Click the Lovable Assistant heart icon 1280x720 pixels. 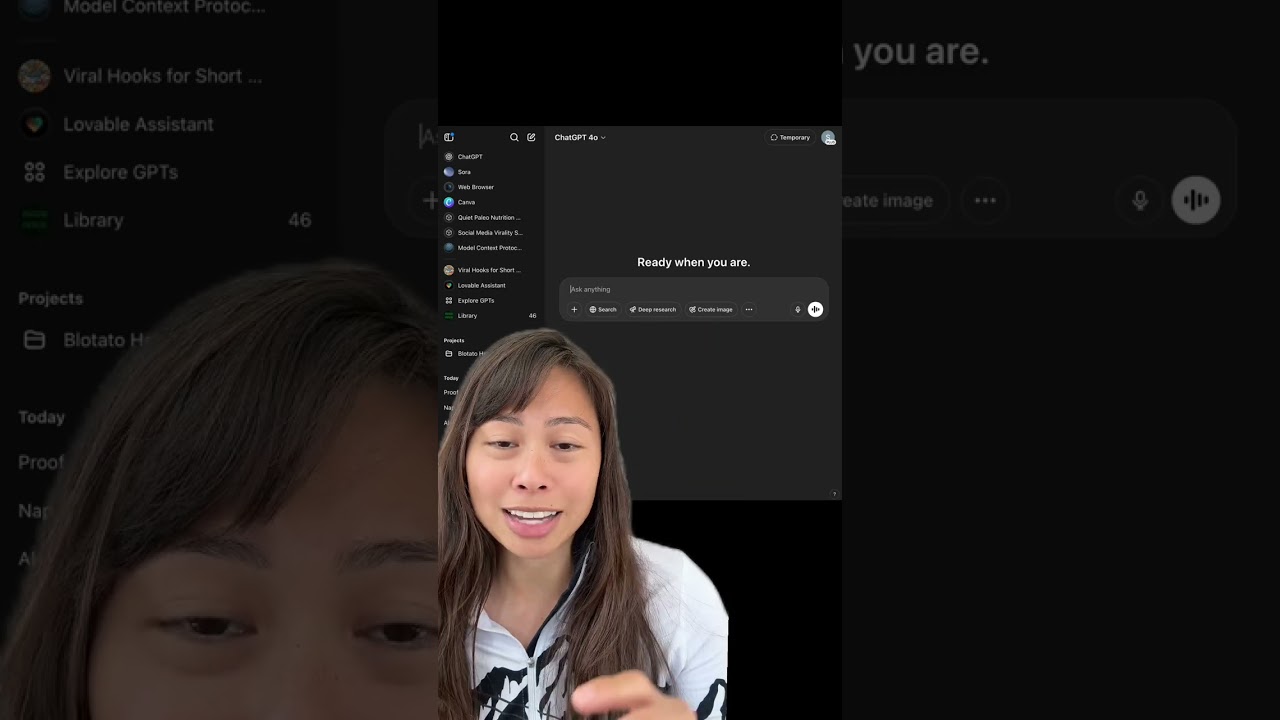point(449,285)
